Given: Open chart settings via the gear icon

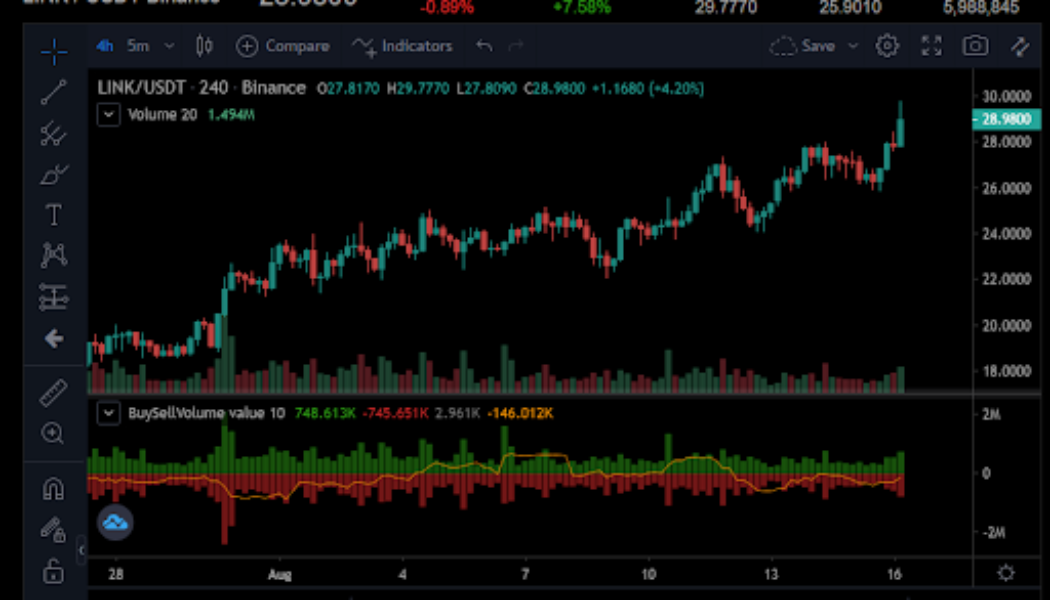Looking at the screenshot, I should pyautogui.click(x=887, y=46).
